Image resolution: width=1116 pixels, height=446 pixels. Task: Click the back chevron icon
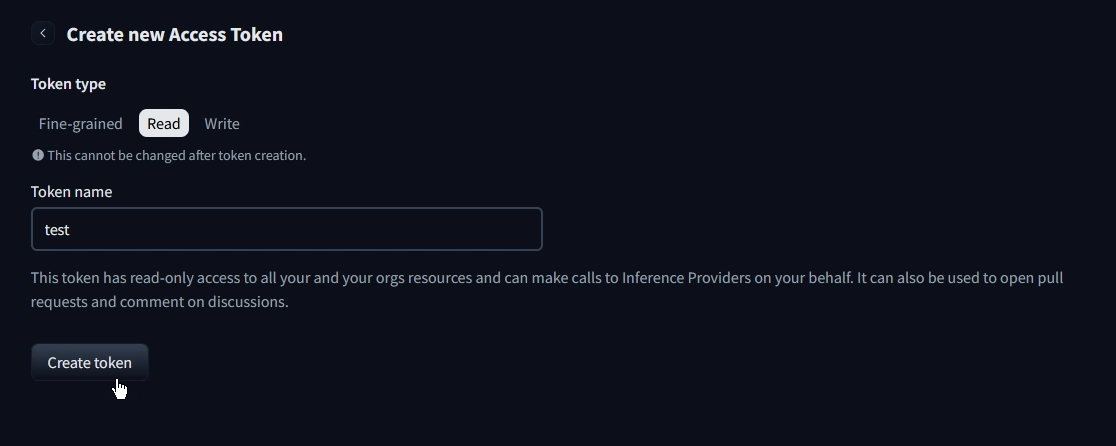[x=43, y=34]
